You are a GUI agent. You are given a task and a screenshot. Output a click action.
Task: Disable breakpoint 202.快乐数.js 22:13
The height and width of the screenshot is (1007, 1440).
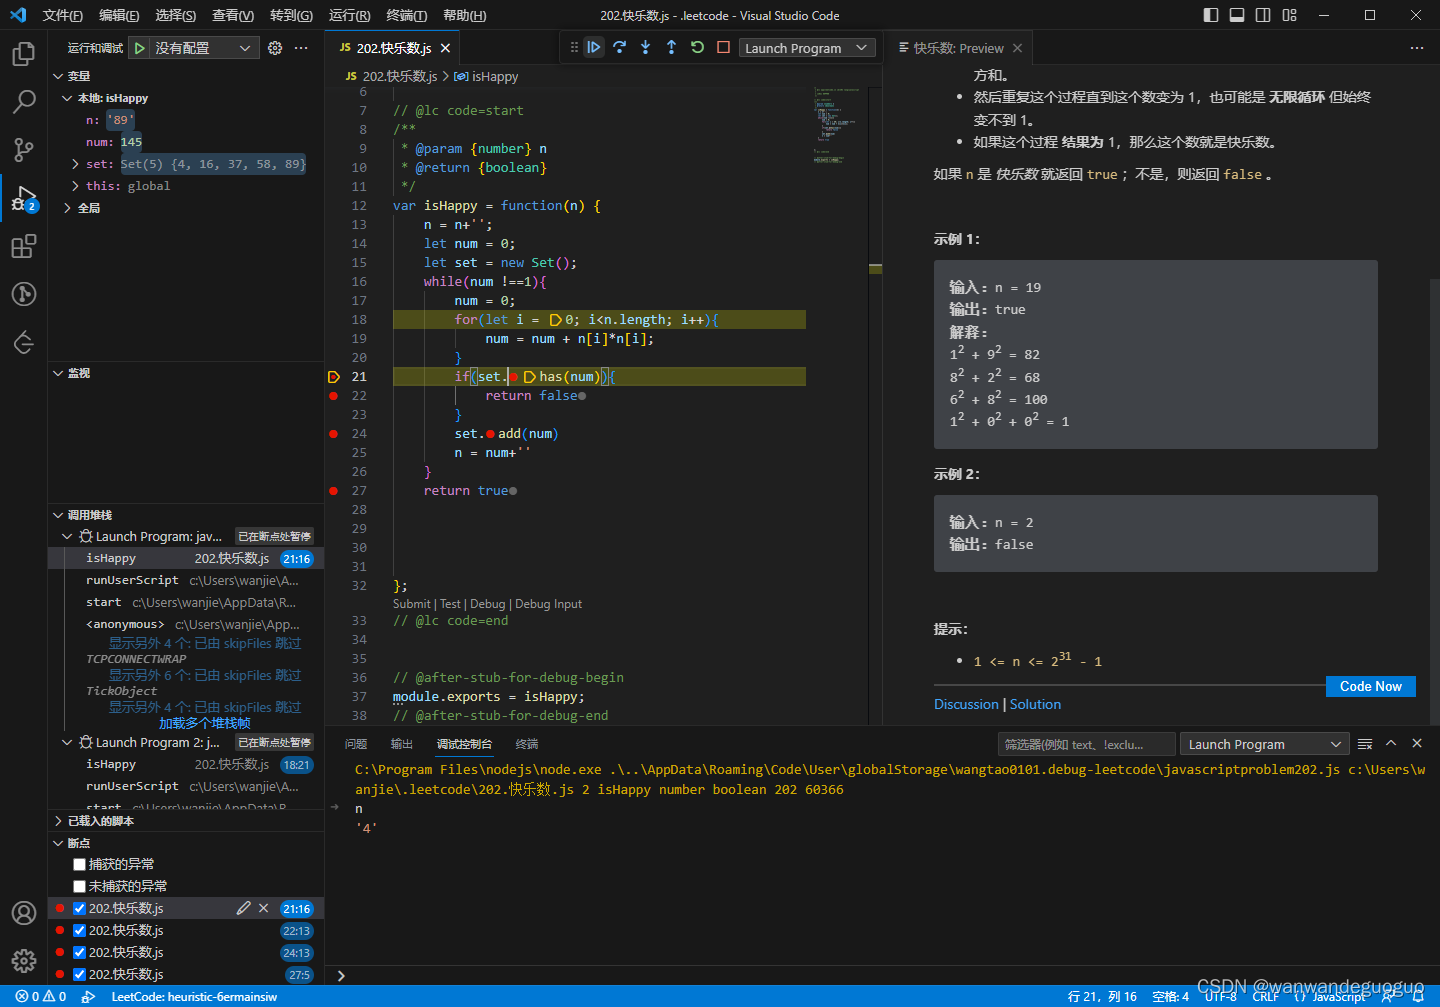(79, 930)
